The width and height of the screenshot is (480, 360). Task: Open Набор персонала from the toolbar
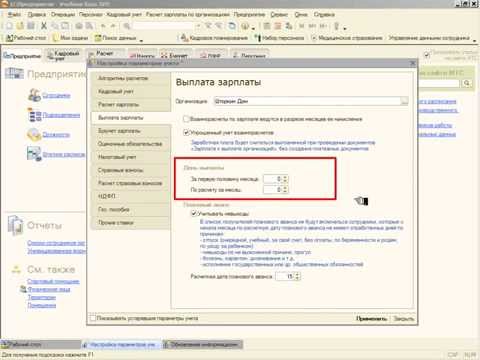click(x=279, y=38)
